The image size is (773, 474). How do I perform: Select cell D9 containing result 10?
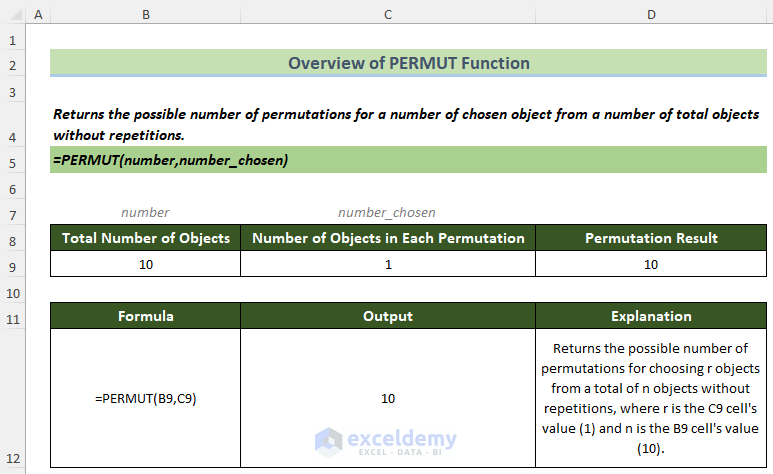point(651,264)
